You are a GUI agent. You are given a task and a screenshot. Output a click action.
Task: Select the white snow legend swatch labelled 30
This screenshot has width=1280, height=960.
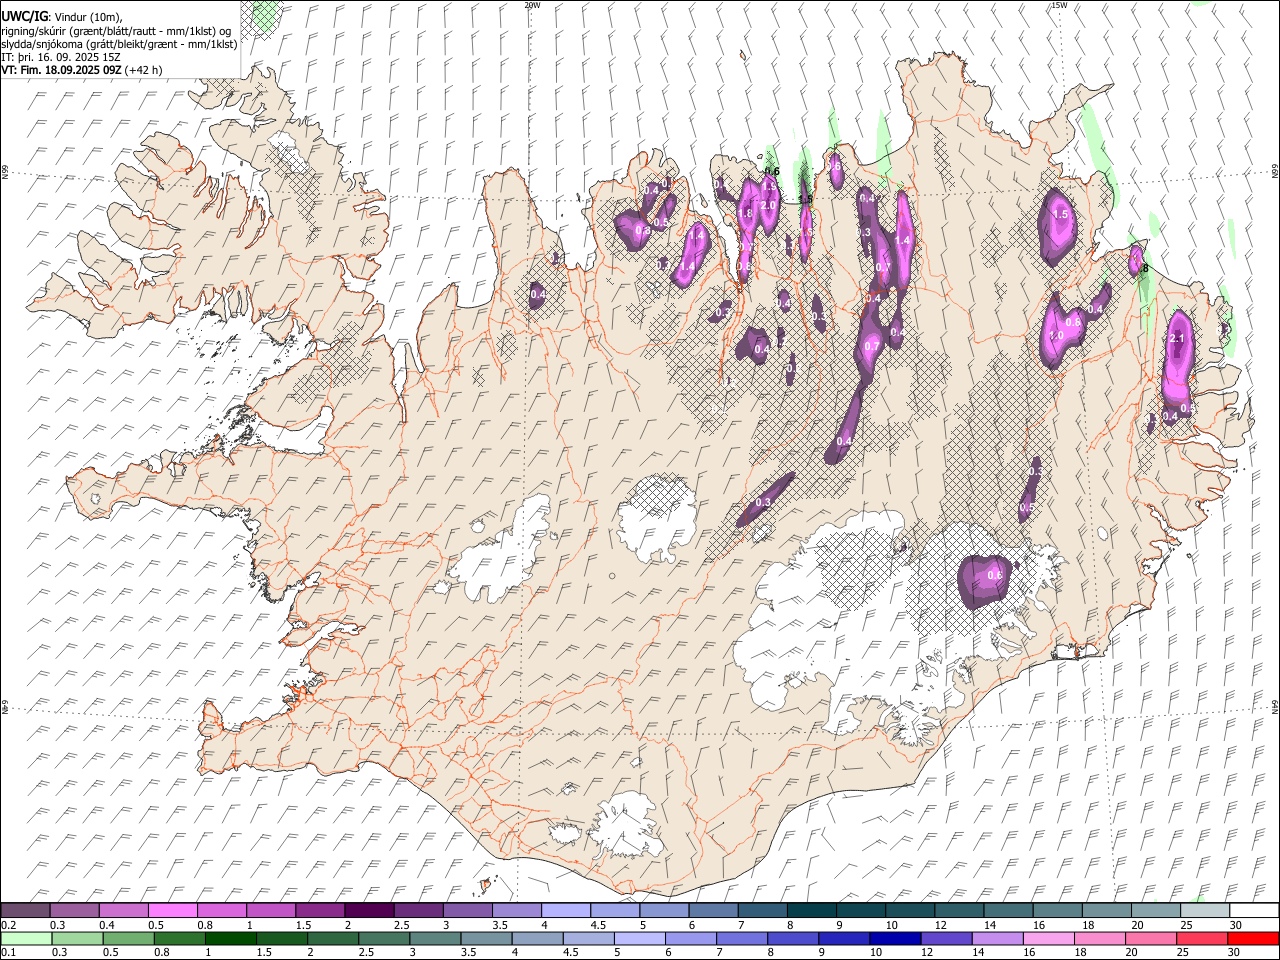coord(1254,910)
